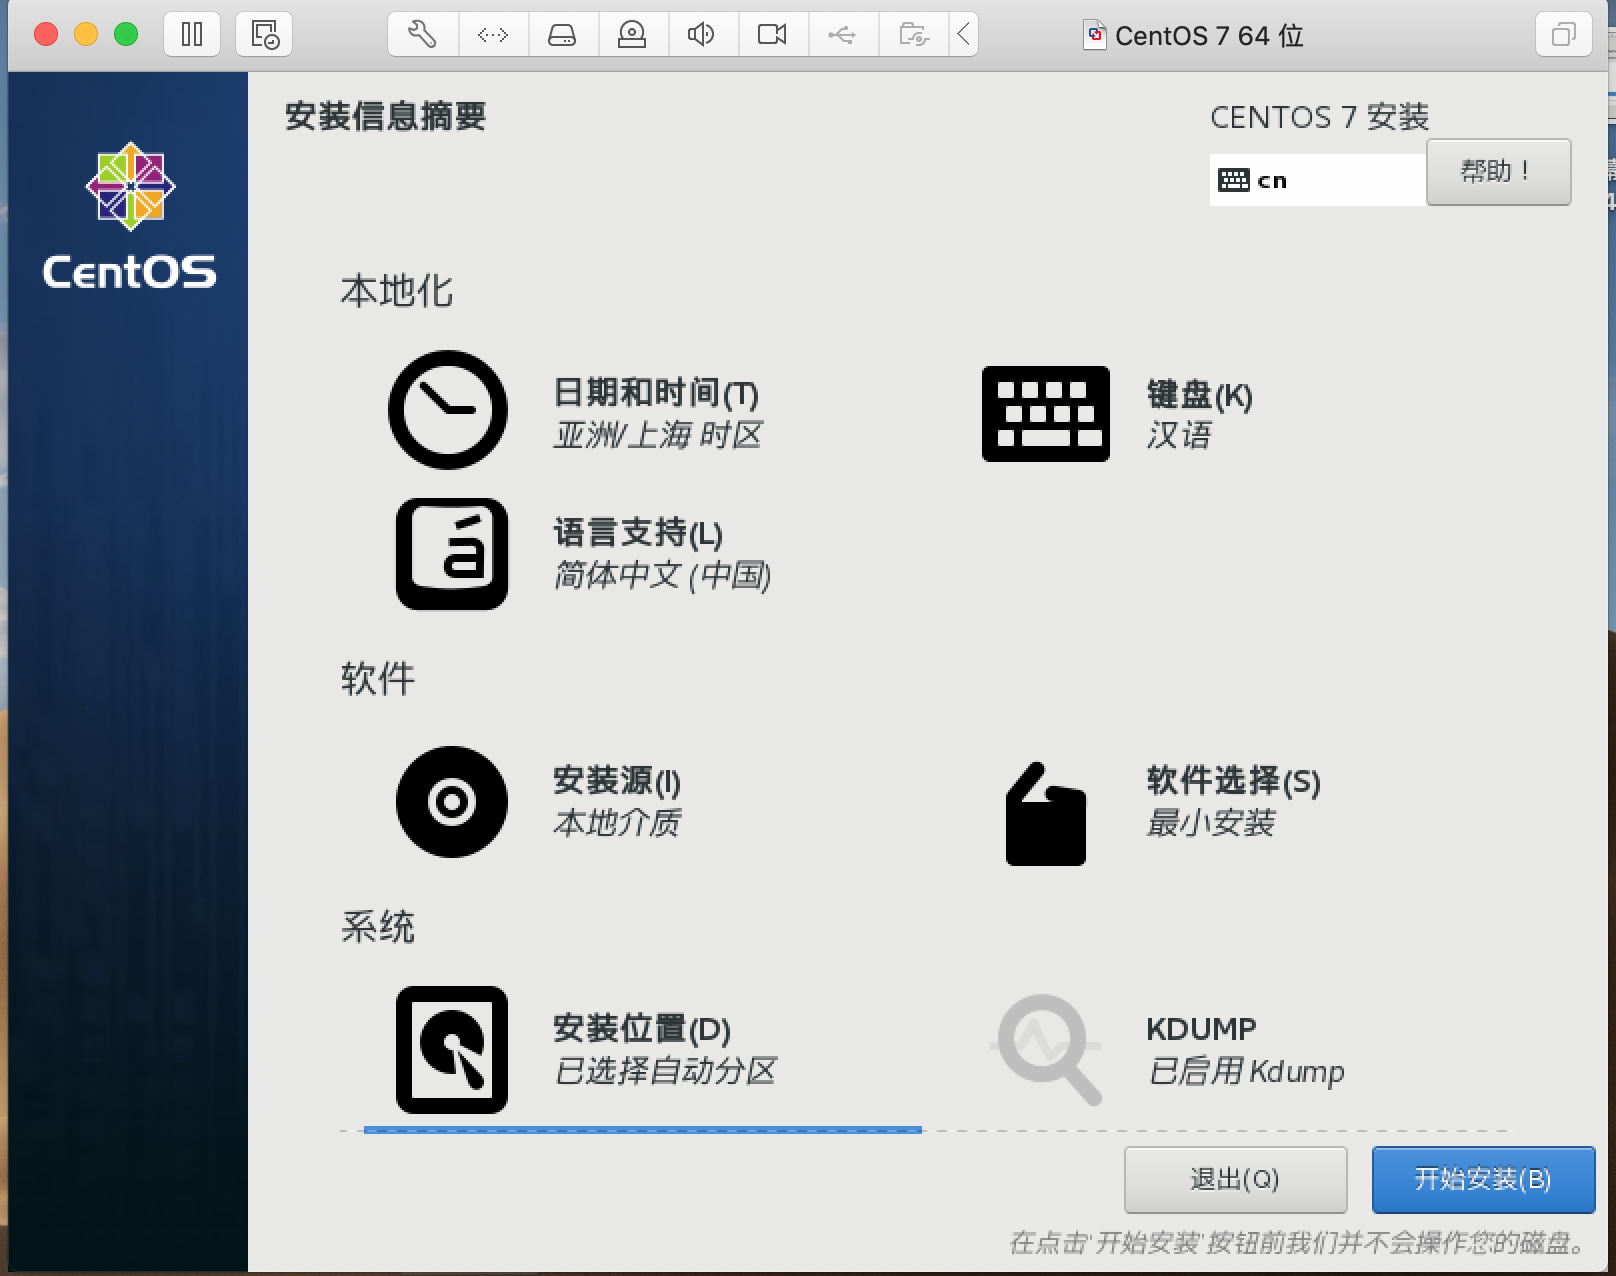The height and width of the screenshot is (1276, 1616).
Task: Click 开始安装 to begin installation
Action: [1482, 1179]
